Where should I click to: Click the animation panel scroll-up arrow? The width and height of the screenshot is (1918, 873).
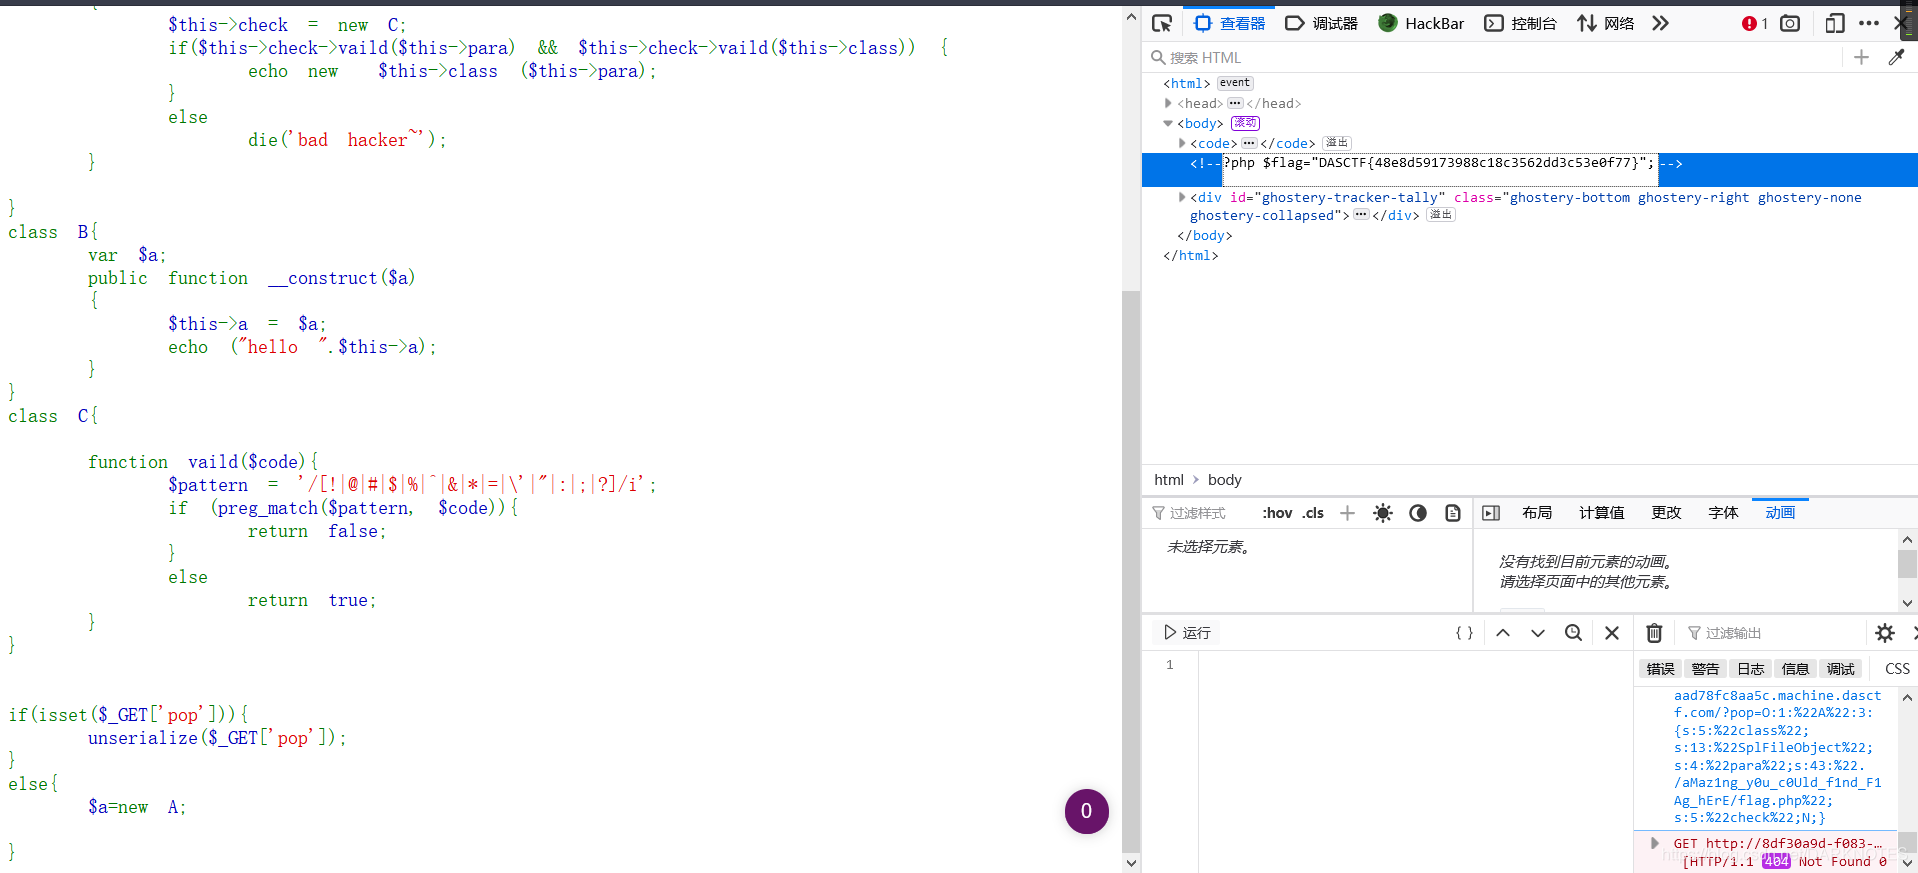(1907, 540)
